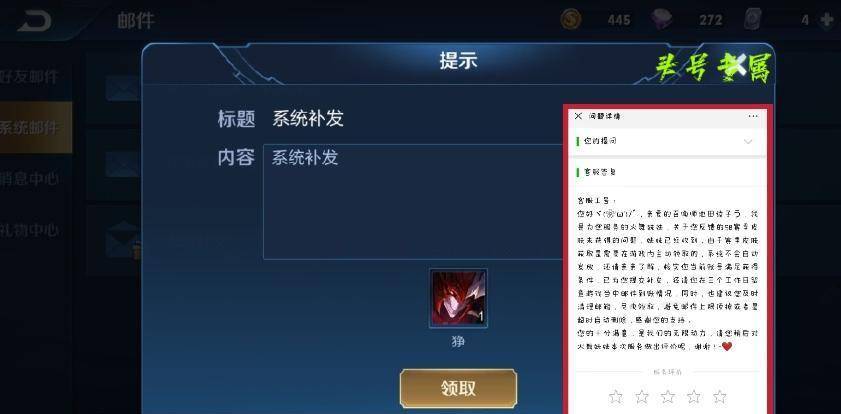Open the three-dot more menu
841x414 pixels.
753,116
